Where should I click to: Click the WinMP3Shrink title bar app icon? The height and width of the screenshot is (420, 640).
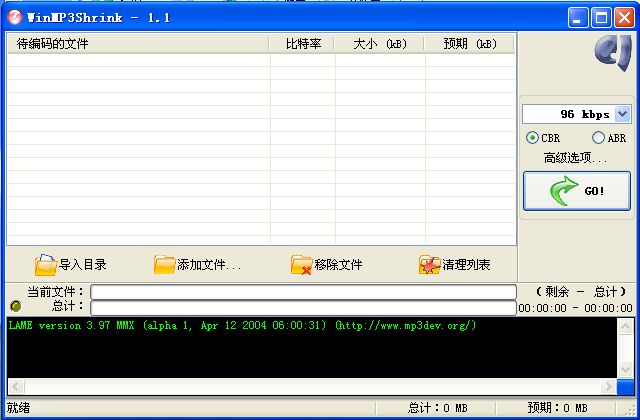pyautogui.click(x=15, y=17)
